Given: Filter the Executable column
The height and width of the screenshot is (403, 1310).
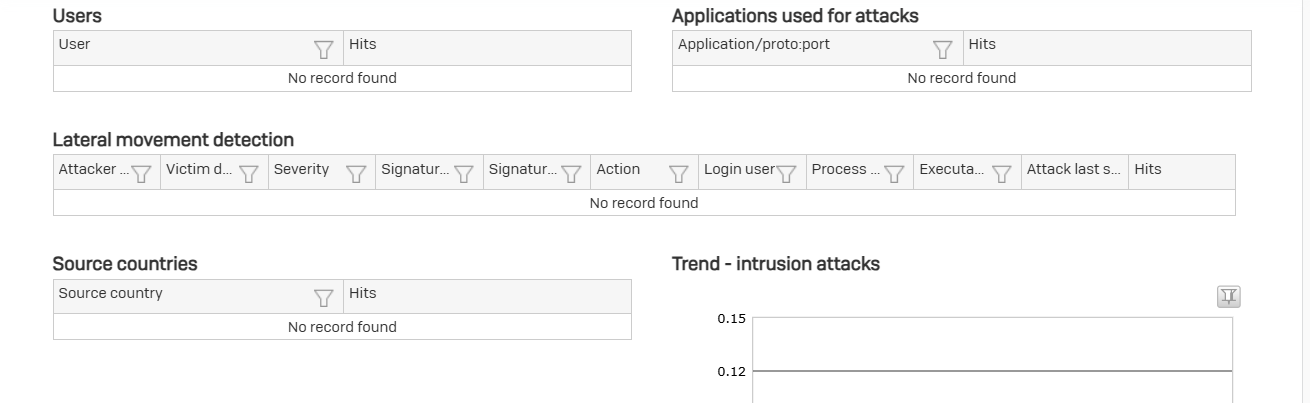Looking at the screenshot, I should pyautogui.click(x=1002, y=174).
